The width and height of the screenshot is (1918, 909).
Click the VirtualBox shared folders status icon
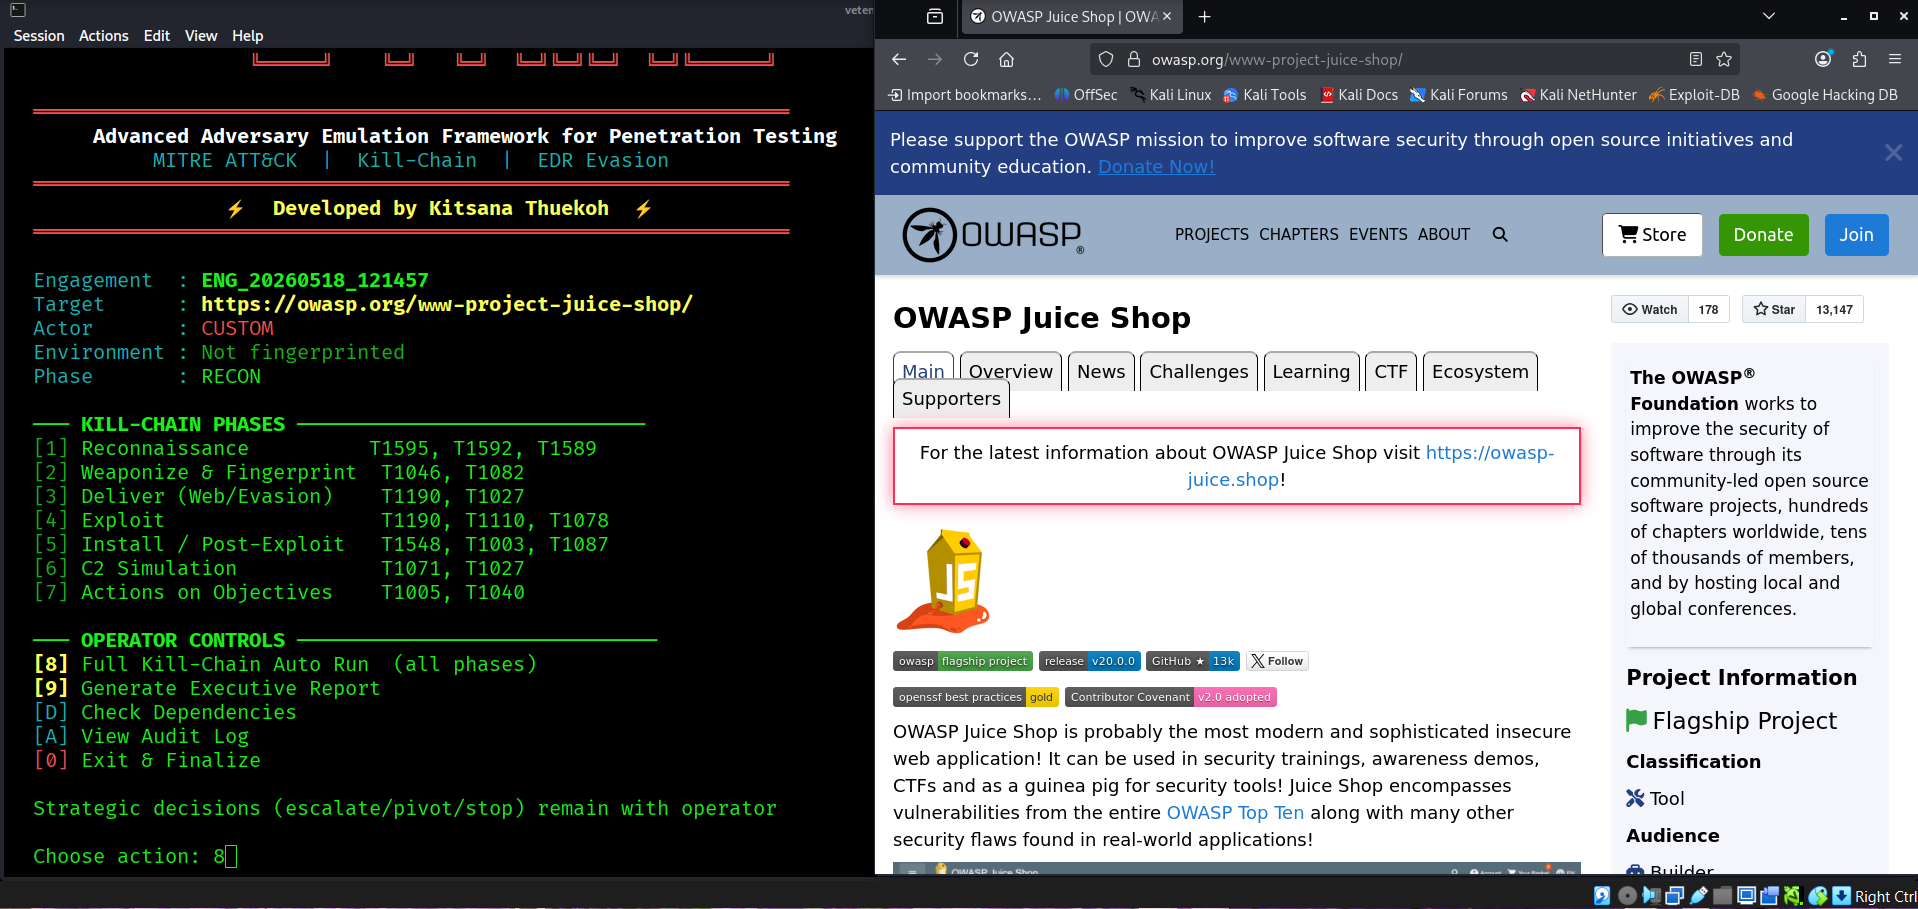[1722, 896]
